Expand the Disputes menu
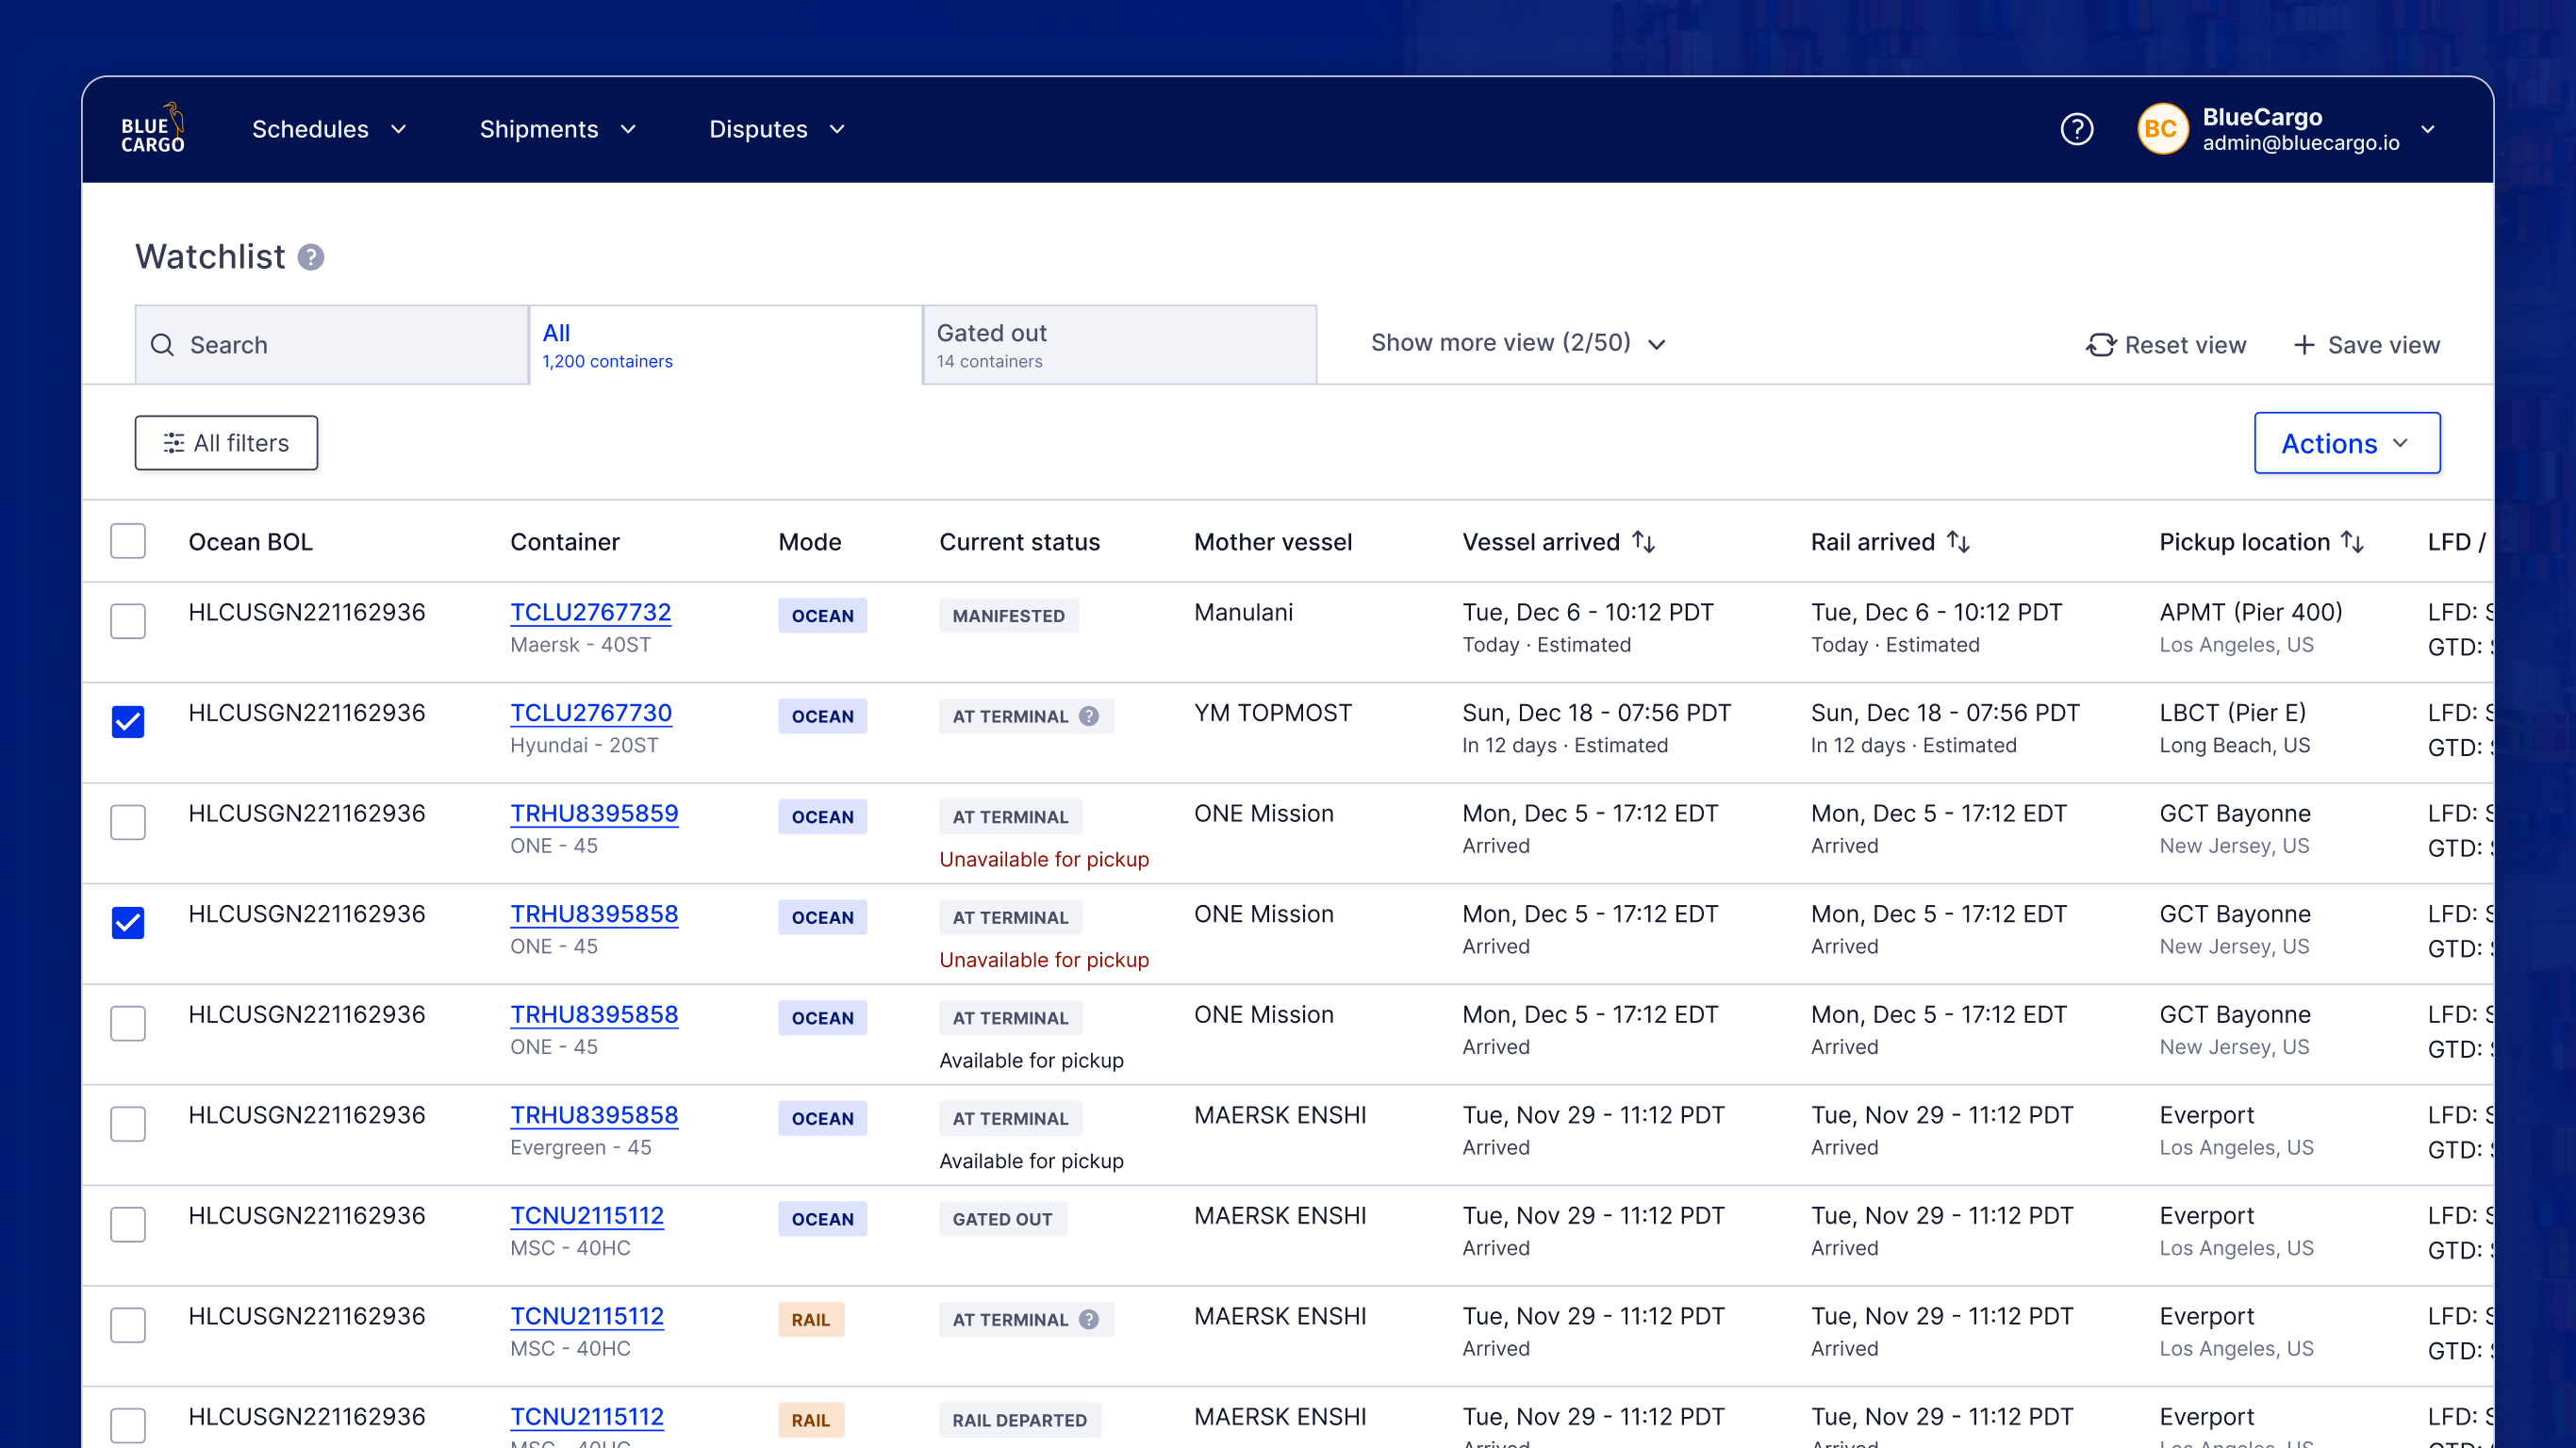 777,129
